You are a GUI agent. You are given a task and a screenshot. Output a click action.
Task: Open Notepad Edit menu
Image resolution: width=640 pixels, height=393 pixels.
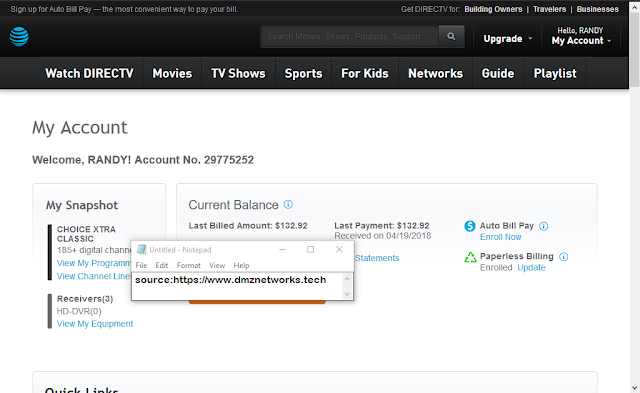point(162,265)
